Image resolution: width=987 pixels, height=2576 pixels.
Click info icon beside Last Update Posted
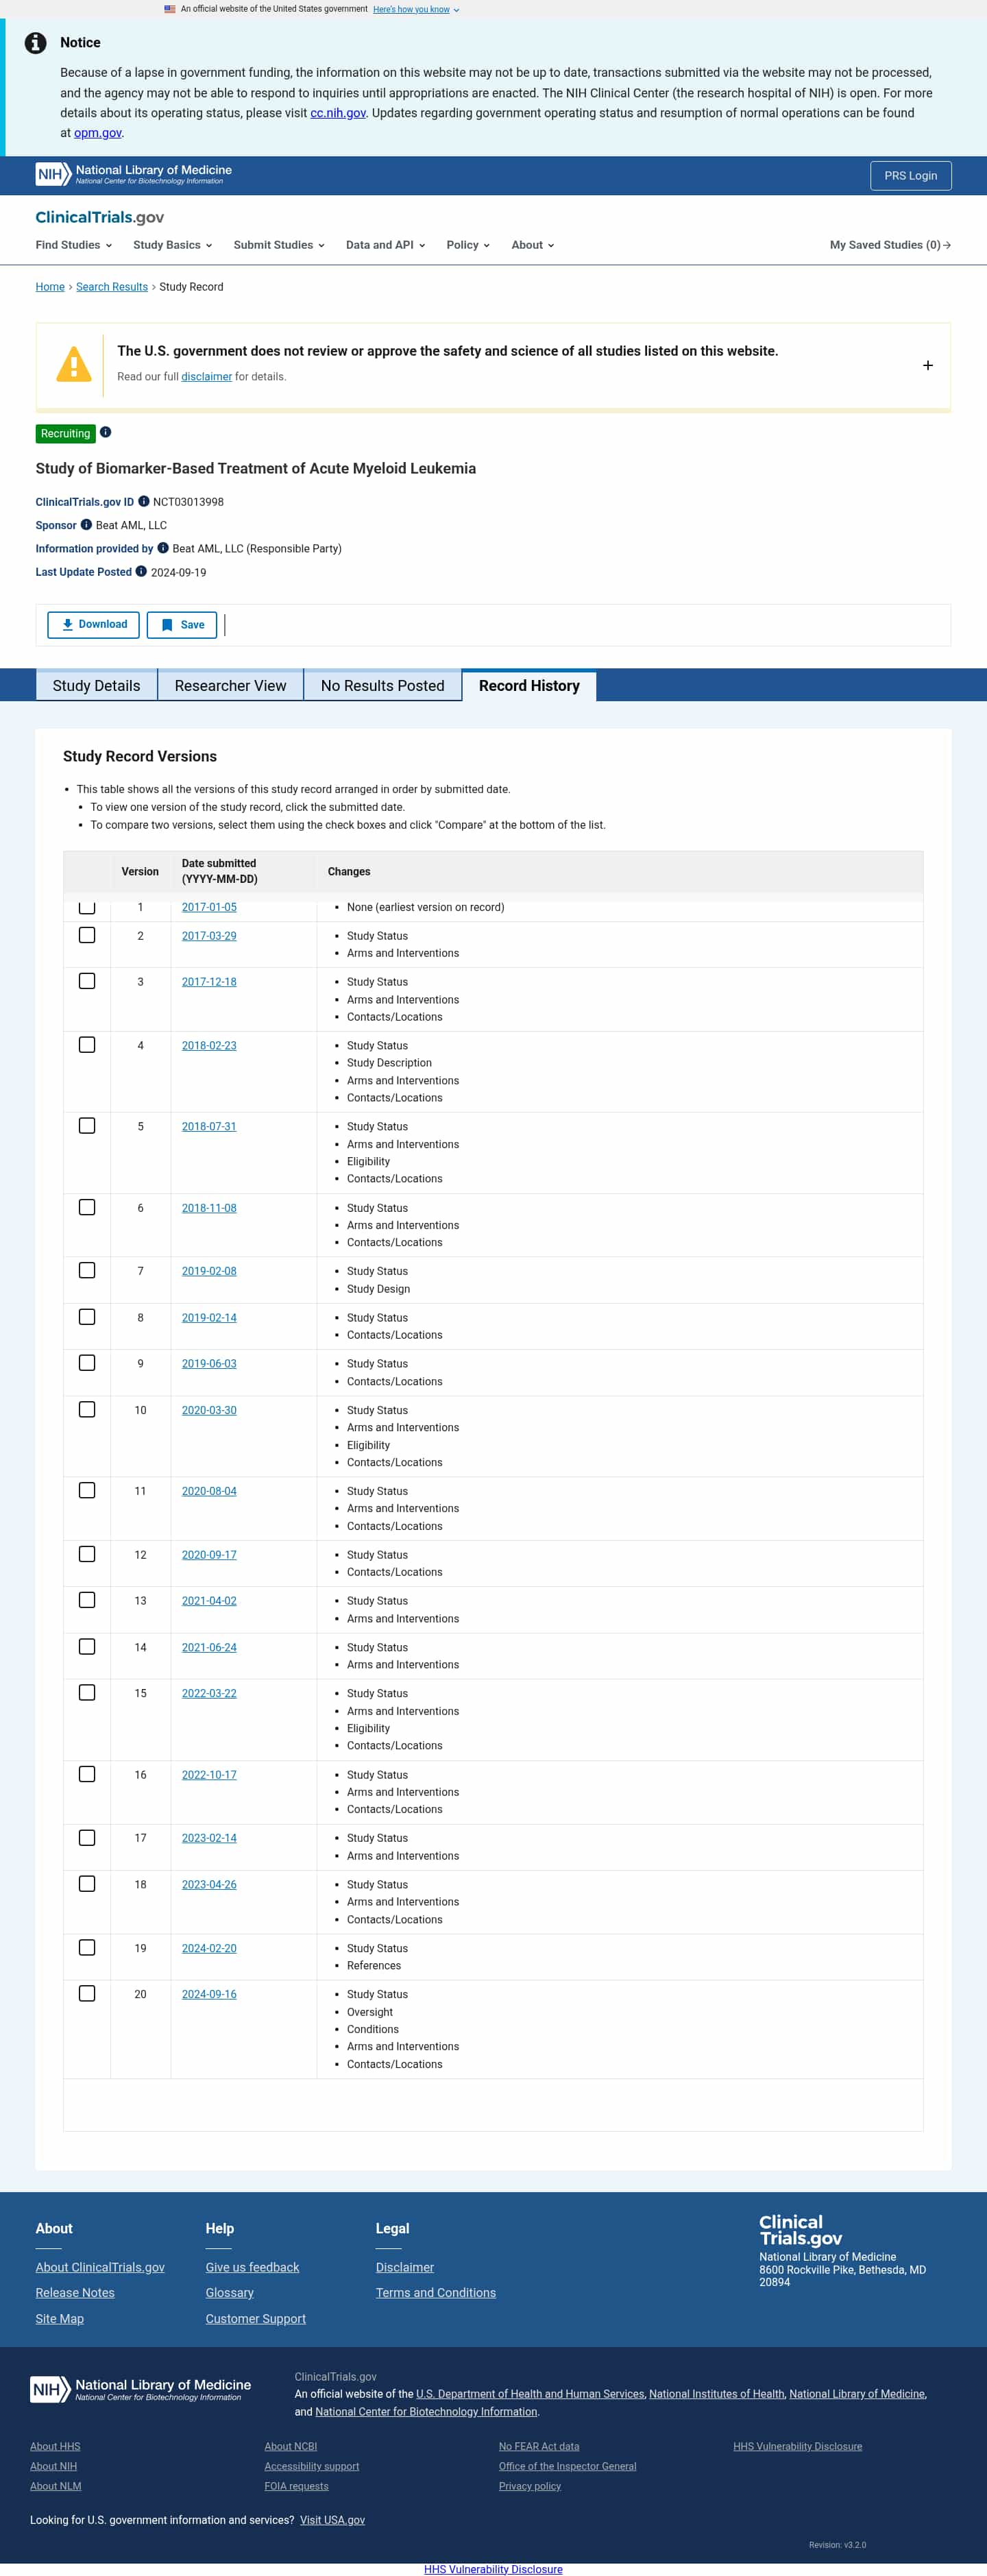click(141, 571)
